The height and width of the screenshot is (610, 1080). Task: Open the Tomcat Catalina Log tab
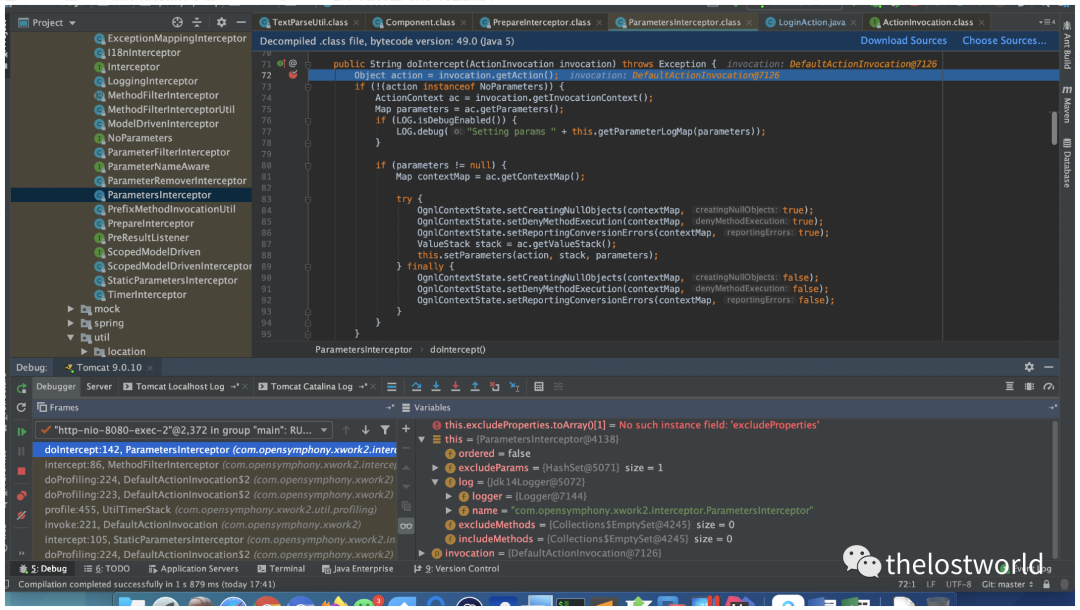(311, 387)
